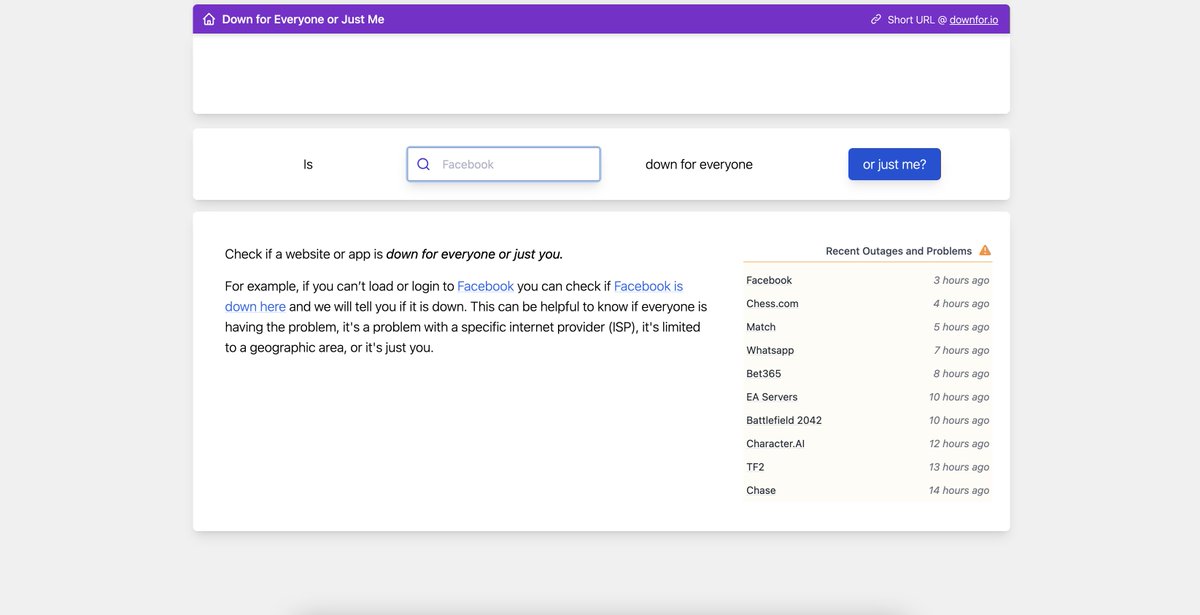Open the Chase outage entry
The width and height of the screenshot is (1200, 615).
coord(761,490)
